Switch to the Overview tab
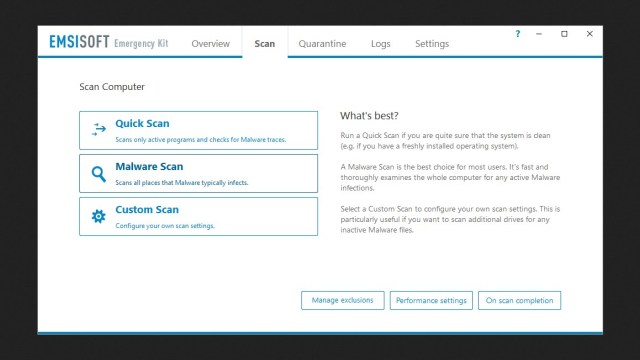 [x=211, y=44]
